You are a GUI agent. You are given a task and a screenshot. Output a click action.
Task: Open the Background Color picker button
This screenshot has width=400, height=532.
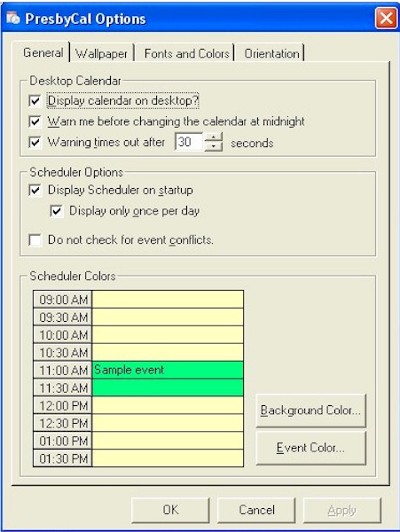point(310,411)
